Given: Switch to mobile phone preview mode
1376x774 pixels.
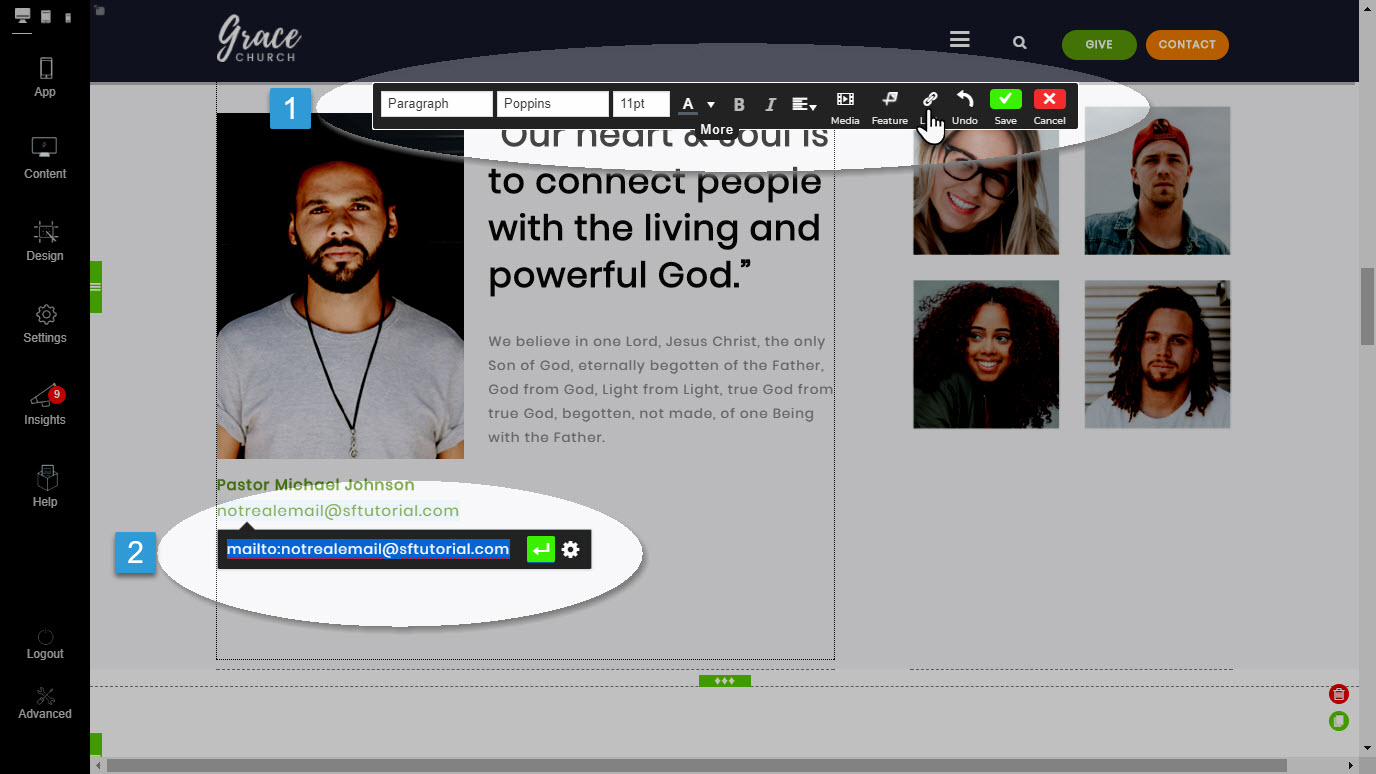Looking at the screenshot, I should (x=68, y=18).
